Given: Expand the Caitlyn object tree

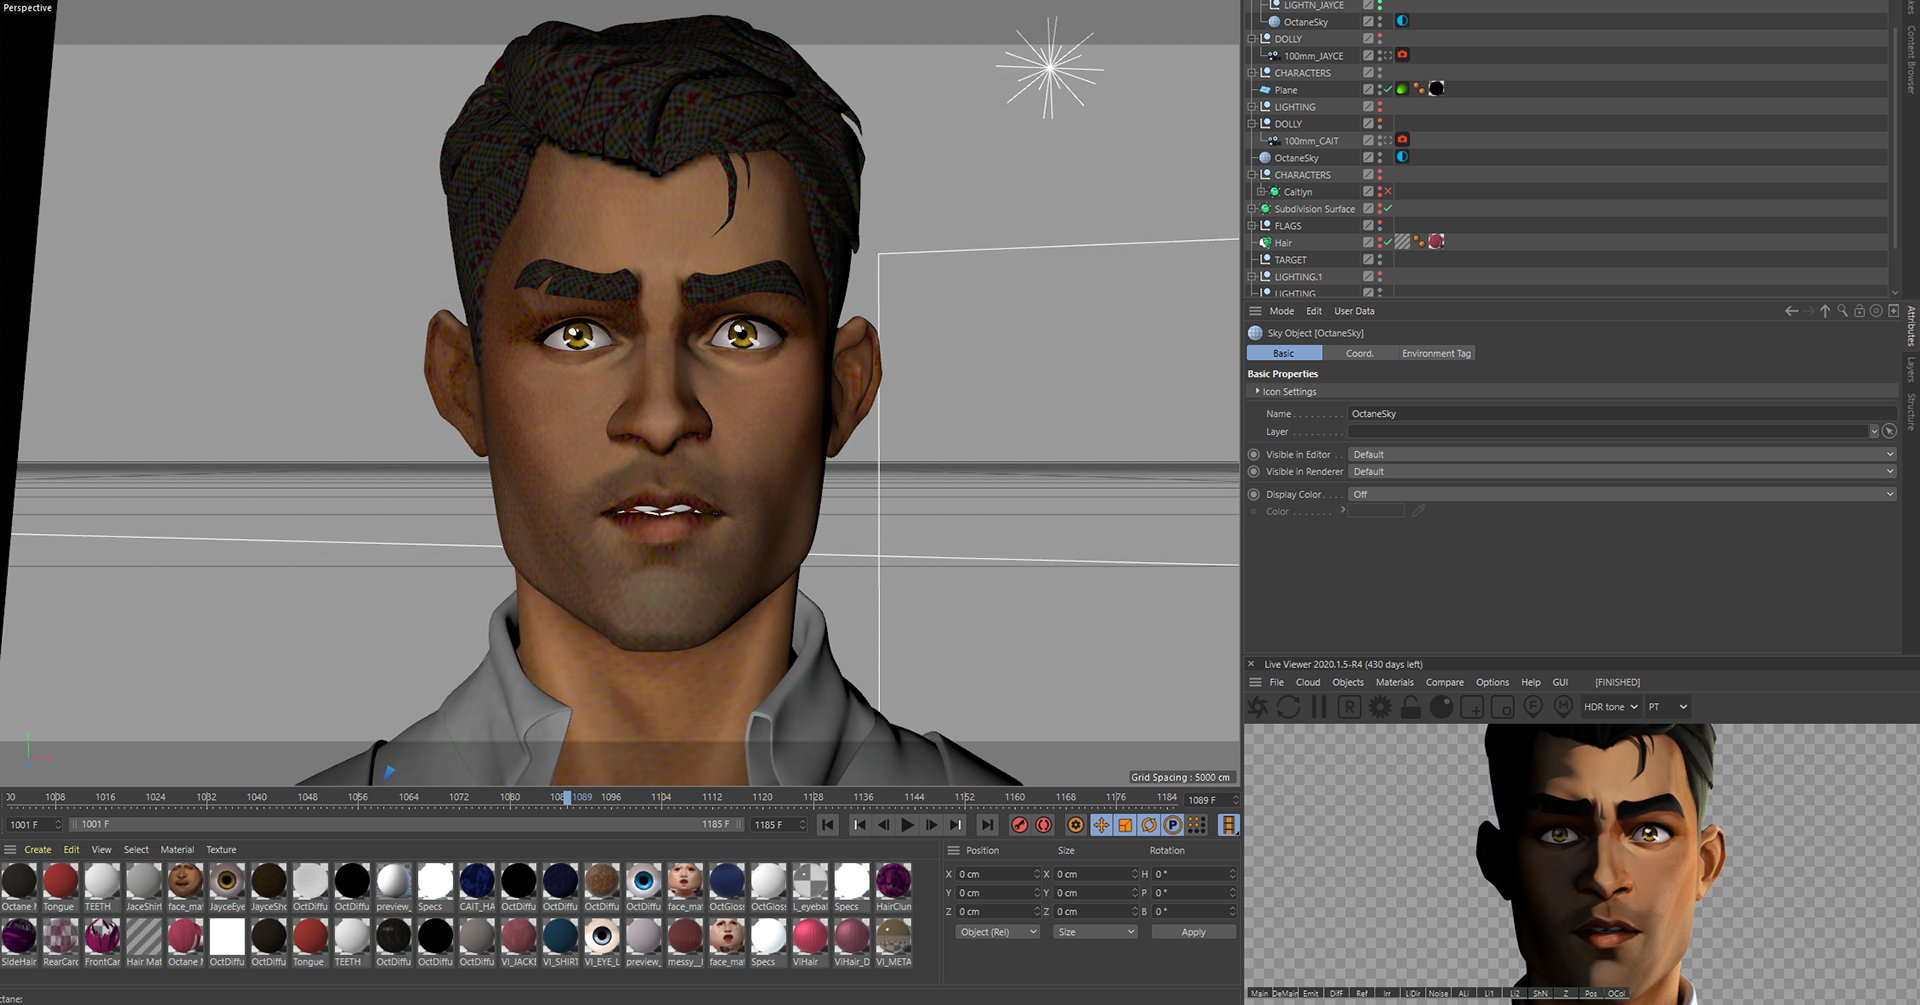Looking at the screenshot, I should pyautogui.click(x=1260, y=191).
